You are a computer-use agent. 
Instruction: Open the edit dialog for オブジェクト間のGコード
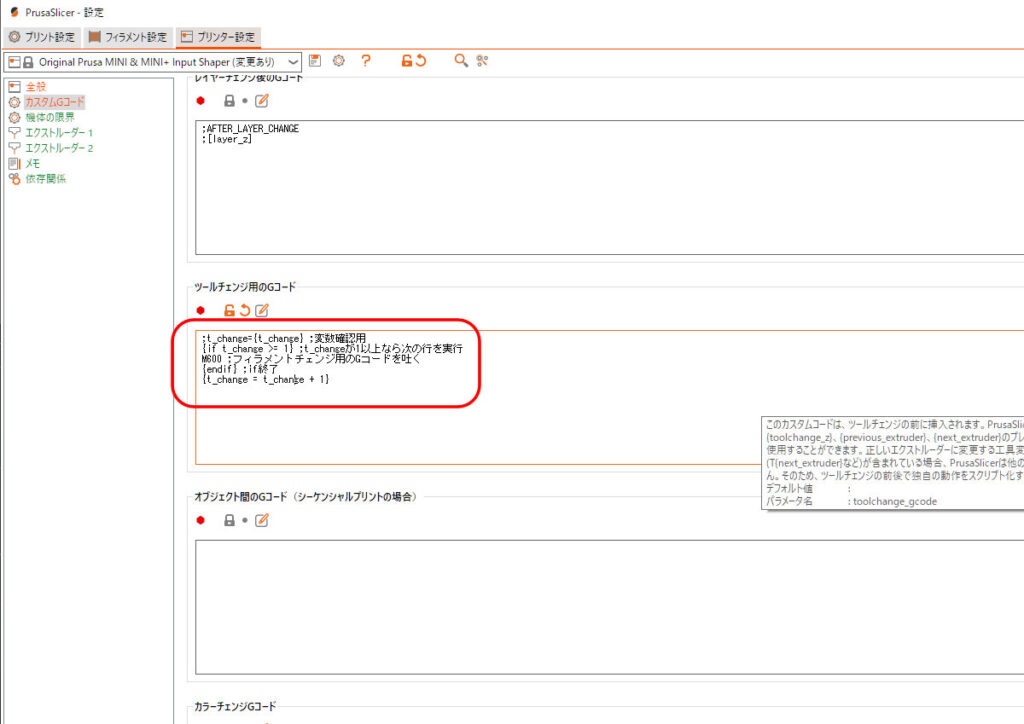pyautogui.click(x=262, y=520)
